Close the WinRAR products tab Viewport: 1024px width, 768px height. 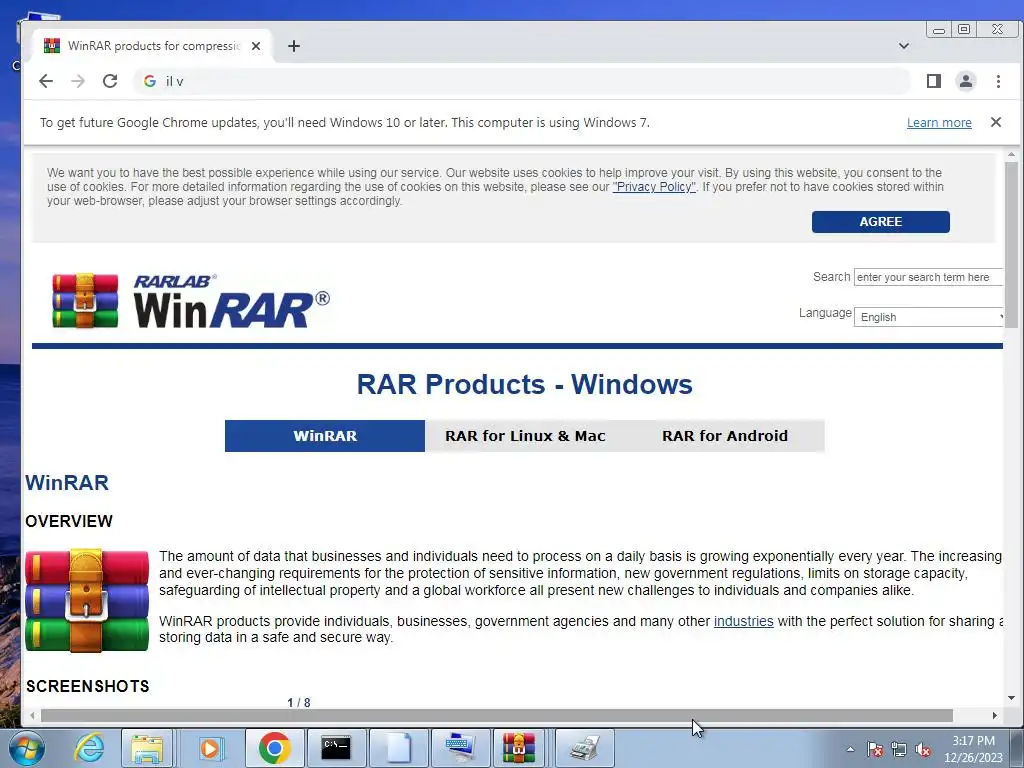click(x=256, y=46)
